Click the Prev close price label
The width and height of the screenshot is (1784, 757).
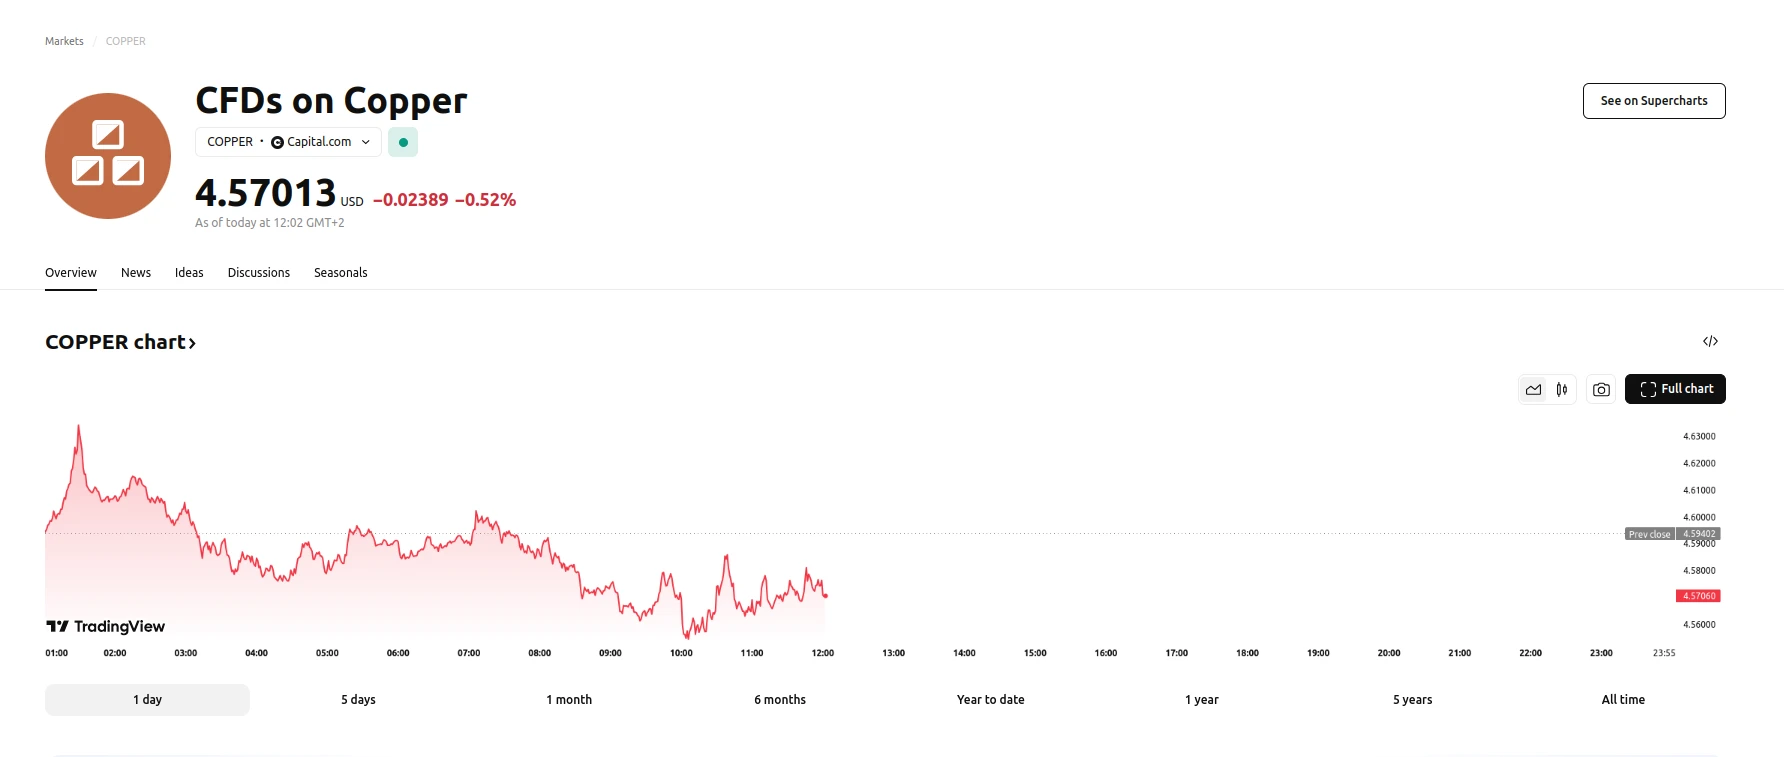1649,534
